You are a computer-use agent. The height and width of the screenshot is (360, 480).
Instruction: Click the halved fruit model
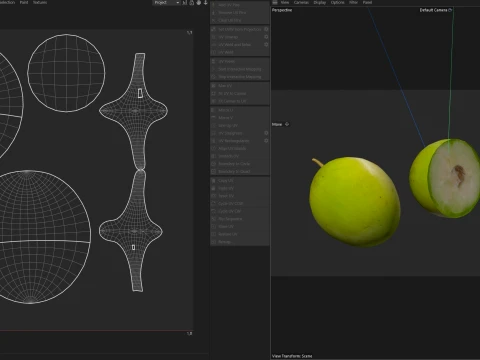[445, 178]
